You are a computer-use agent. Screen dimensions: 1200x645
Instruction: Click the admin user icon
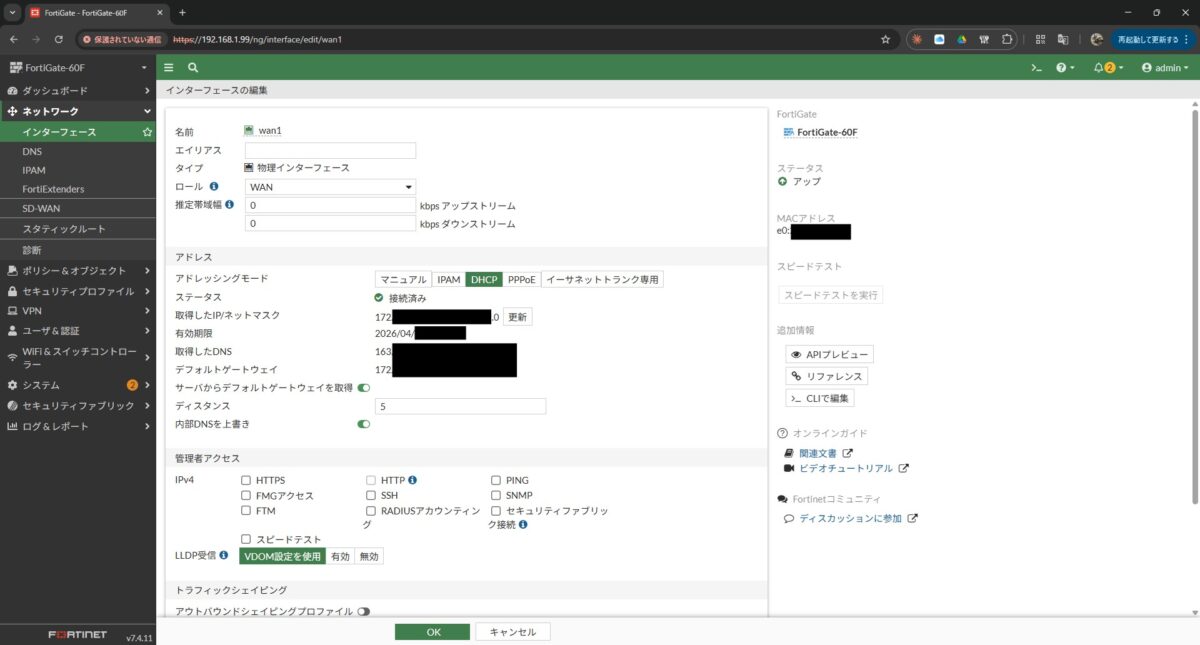click(x=1147, y=67)
